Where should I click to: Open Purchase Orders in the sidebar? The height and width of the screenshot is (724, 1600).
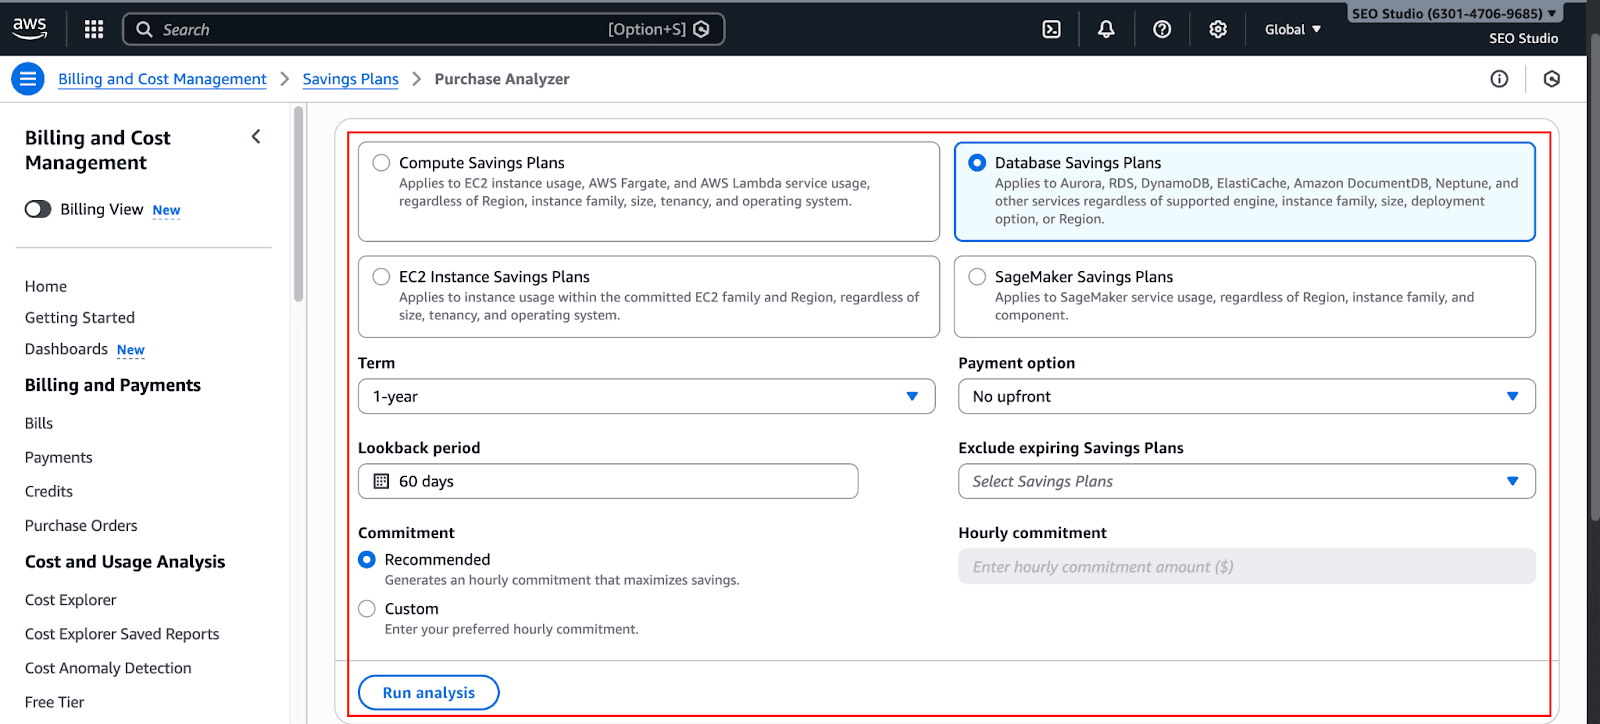(x=81, y=525)
